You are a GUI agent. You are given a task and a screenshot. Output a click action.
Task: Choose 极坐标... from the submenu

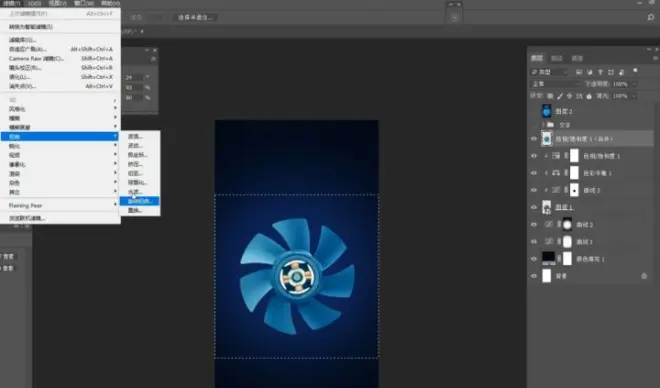(x=140, y=155)
